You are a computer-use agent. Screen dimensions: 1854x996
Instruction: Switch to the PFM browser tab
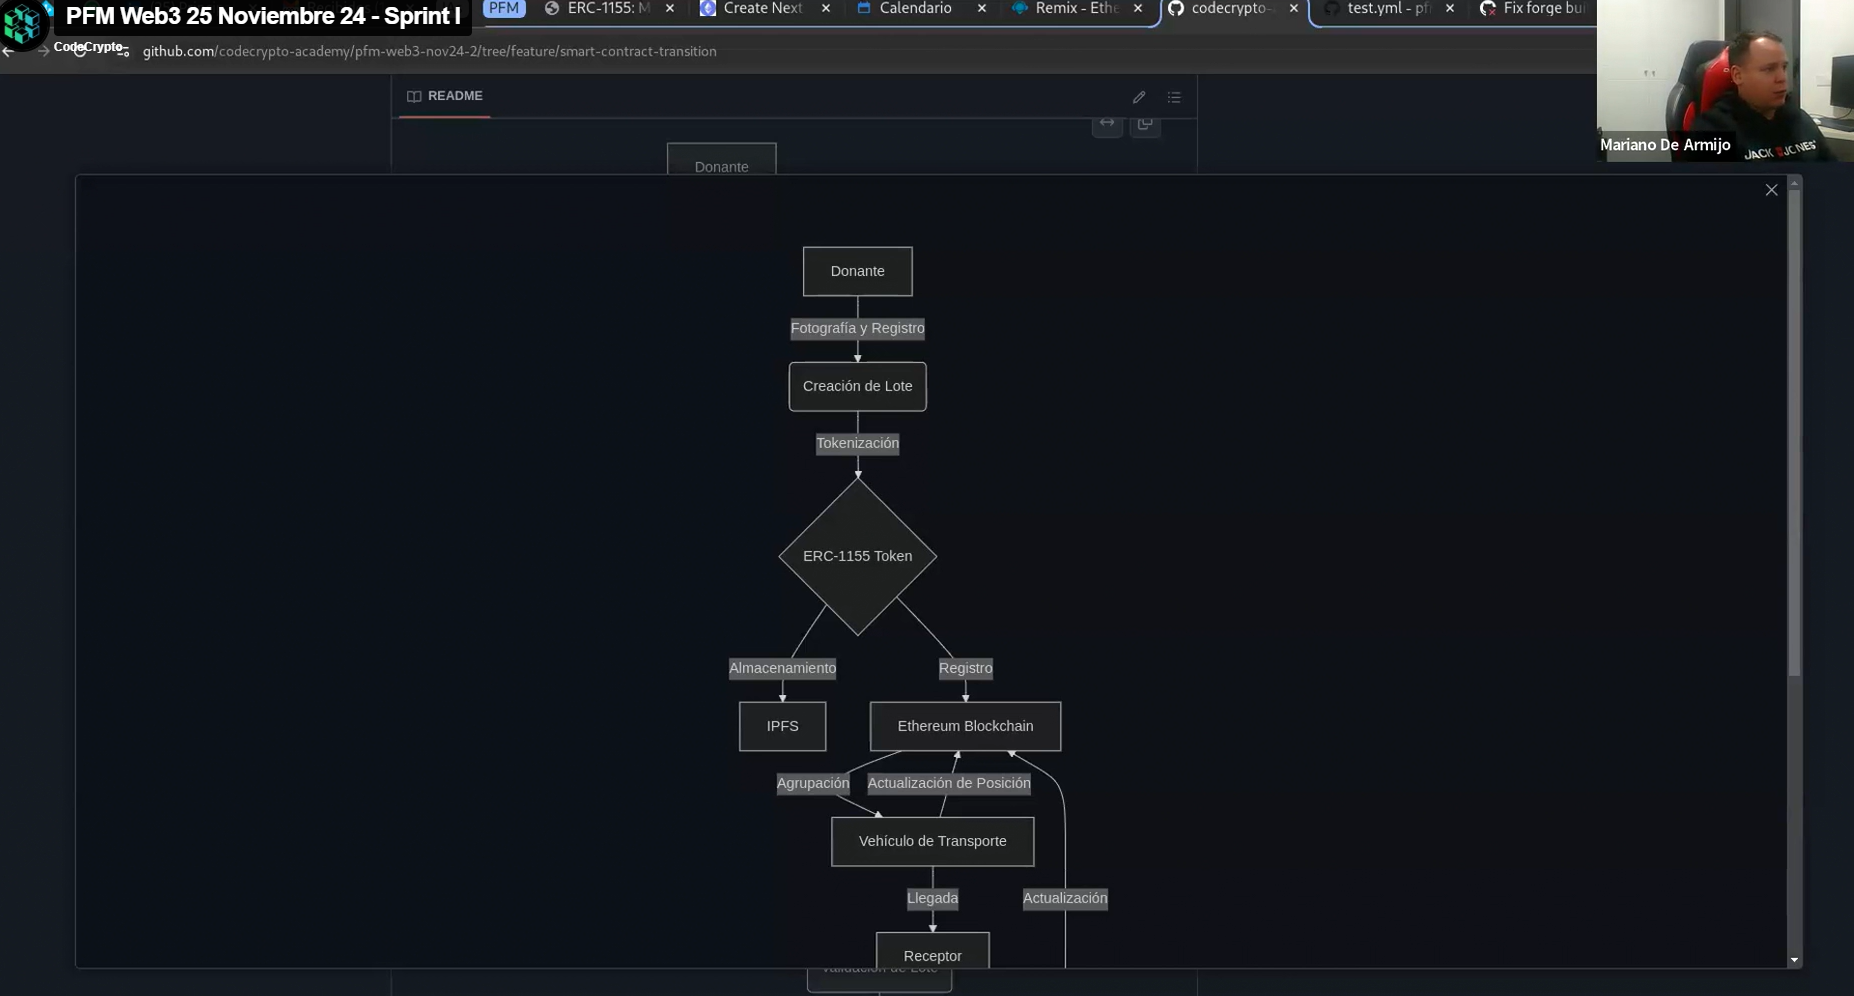pyautogui.click(x=504, y=8)
